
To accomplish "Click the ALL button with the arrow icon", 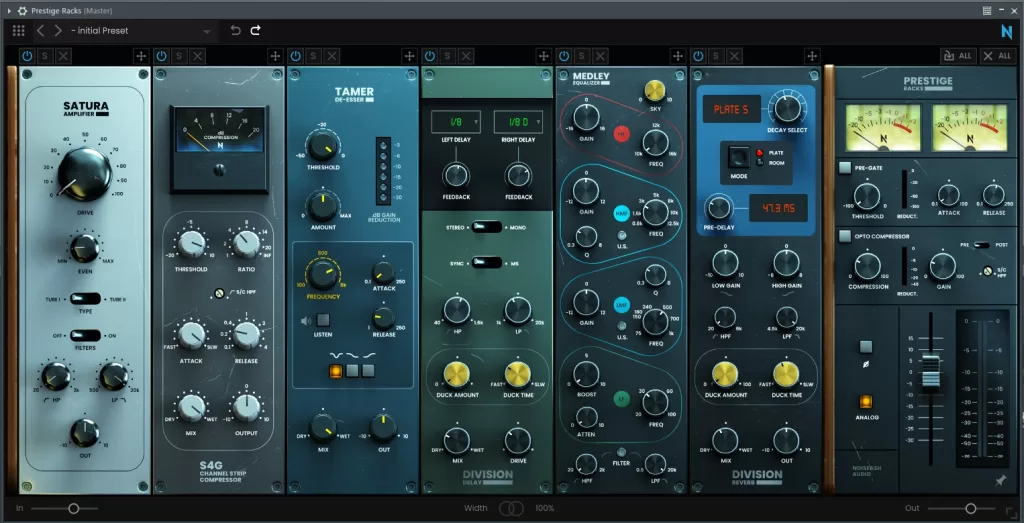I will (957, 56).
